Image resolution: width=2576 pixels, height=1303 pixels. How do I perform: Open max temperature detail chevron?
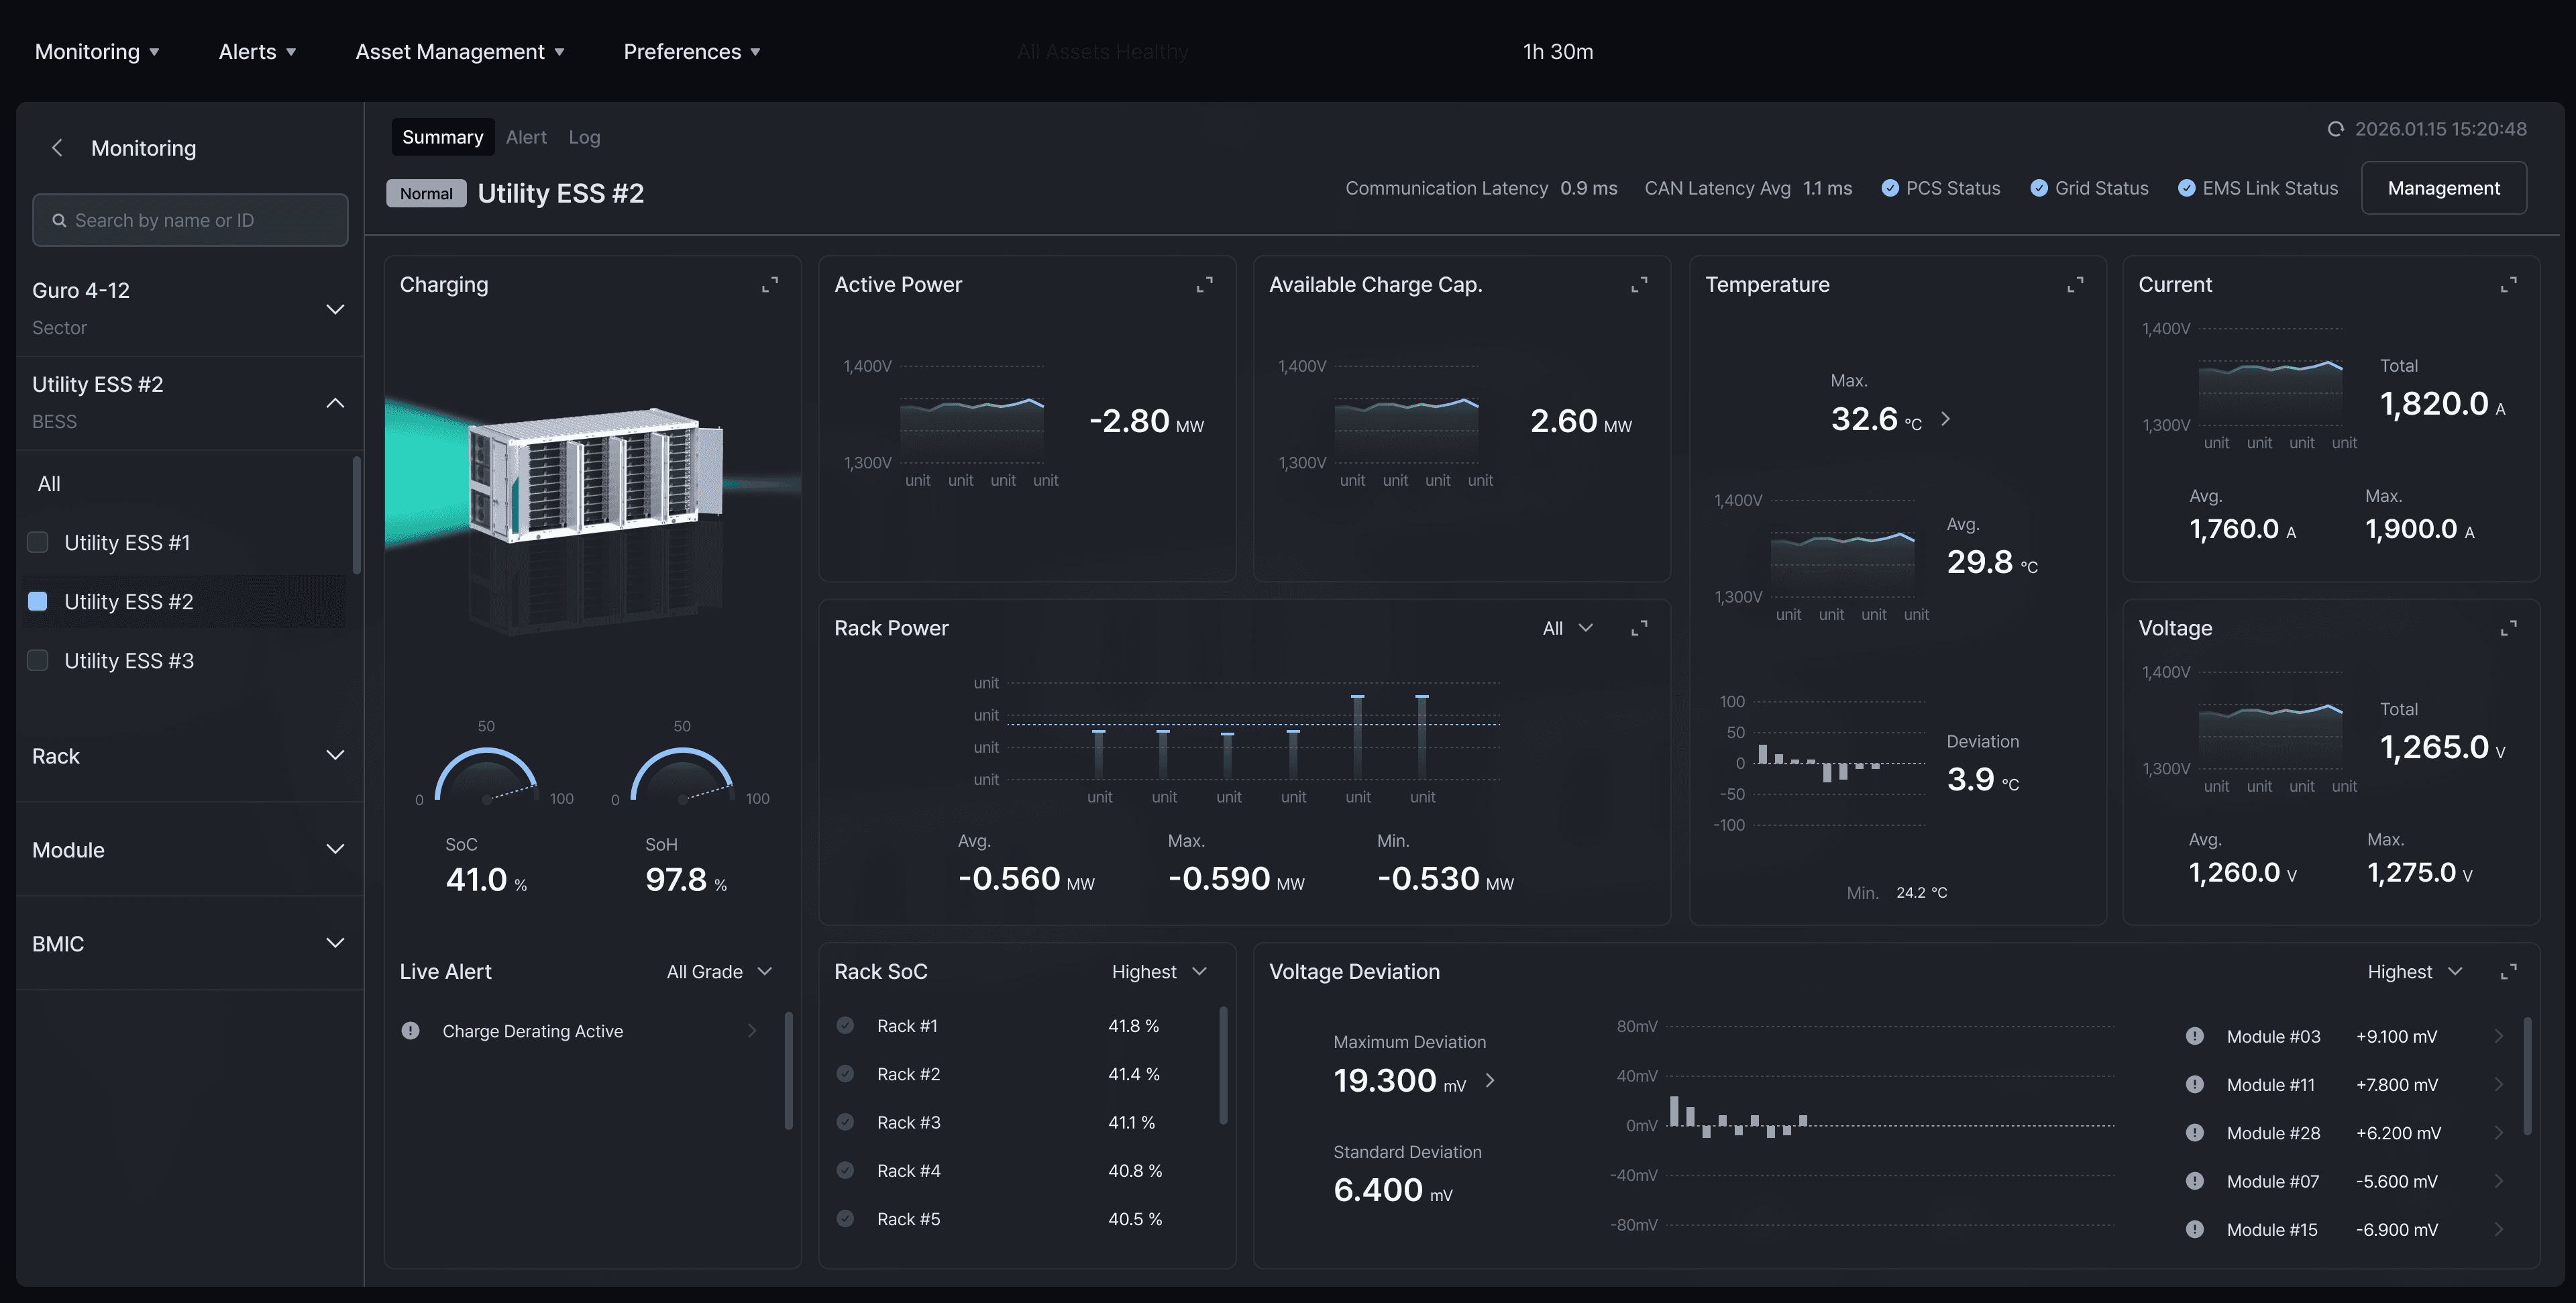[x=1945, y=419]
